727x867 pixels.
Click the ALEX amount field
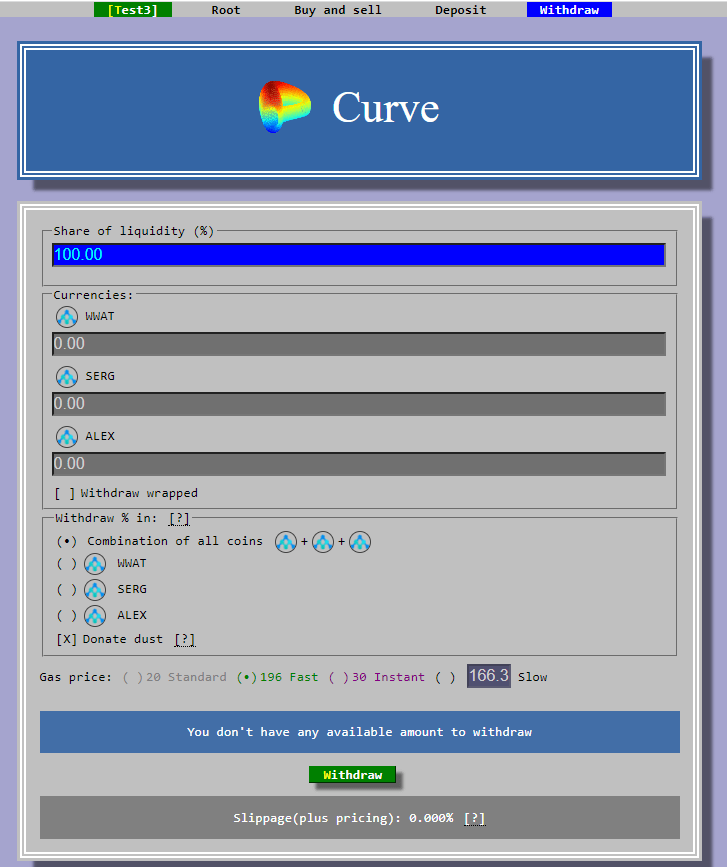[x=359, y=464]
